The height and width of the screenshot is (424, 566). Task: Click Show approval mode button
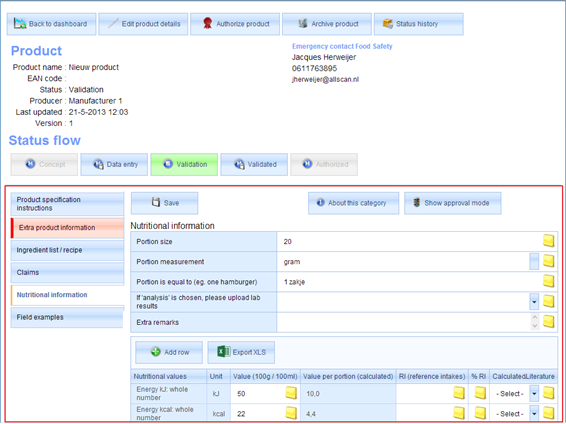[453, 203]
